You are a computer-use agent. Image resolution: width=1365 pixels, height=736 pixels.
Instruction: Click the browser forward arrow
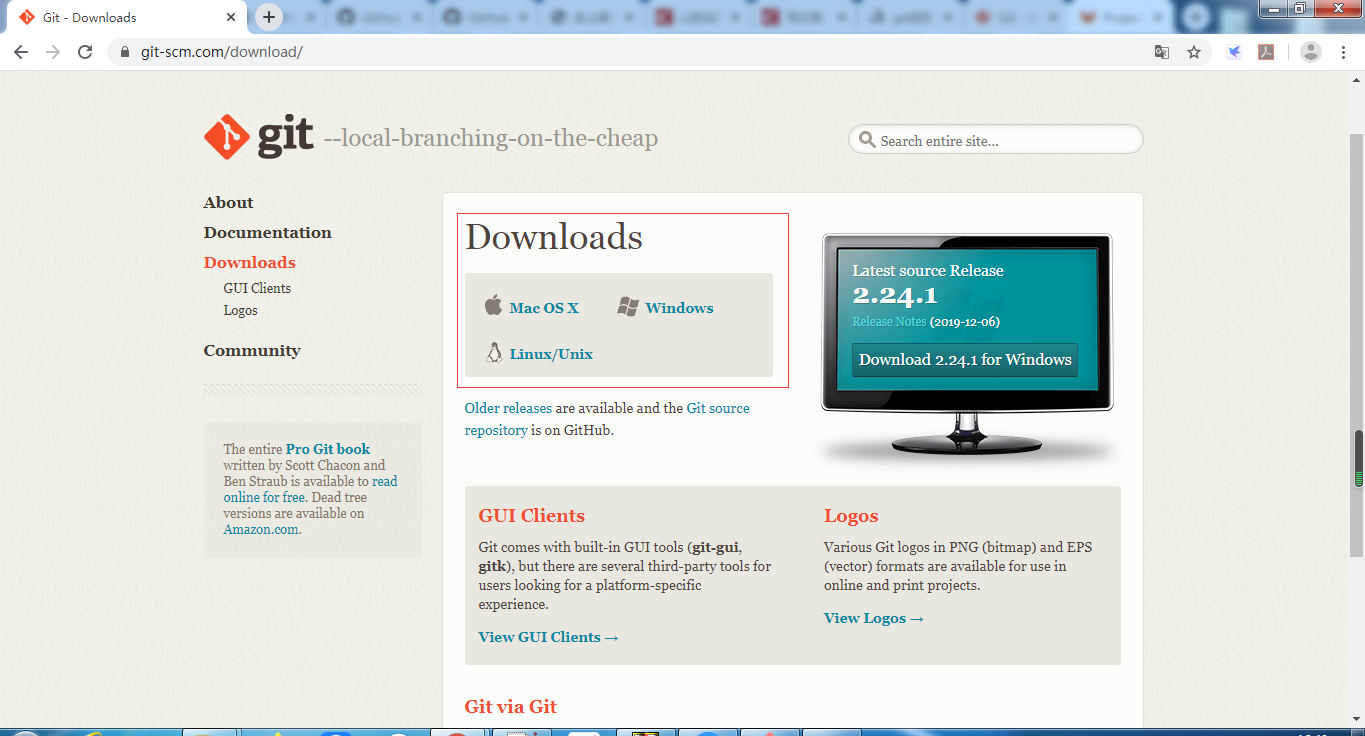coord(53,52)
